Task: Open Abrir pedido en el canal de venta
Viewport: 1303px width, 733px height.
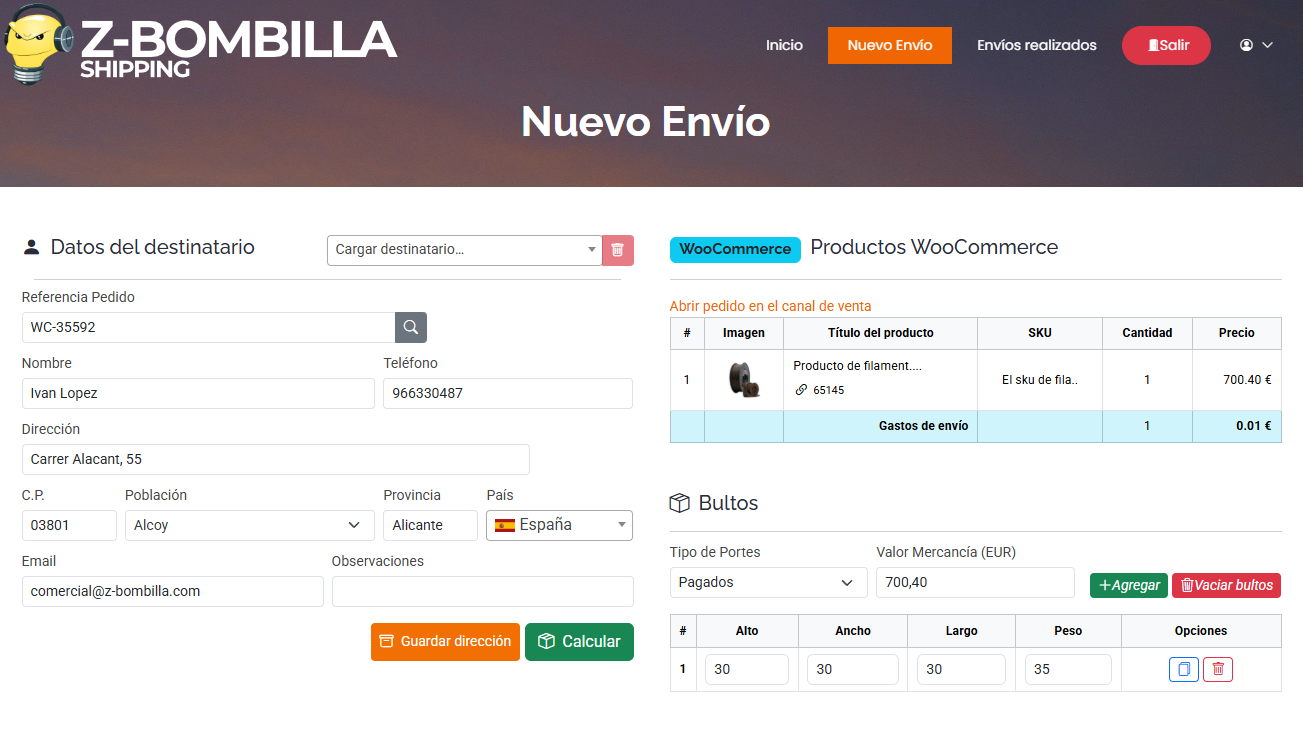Action: coord(770,306)
